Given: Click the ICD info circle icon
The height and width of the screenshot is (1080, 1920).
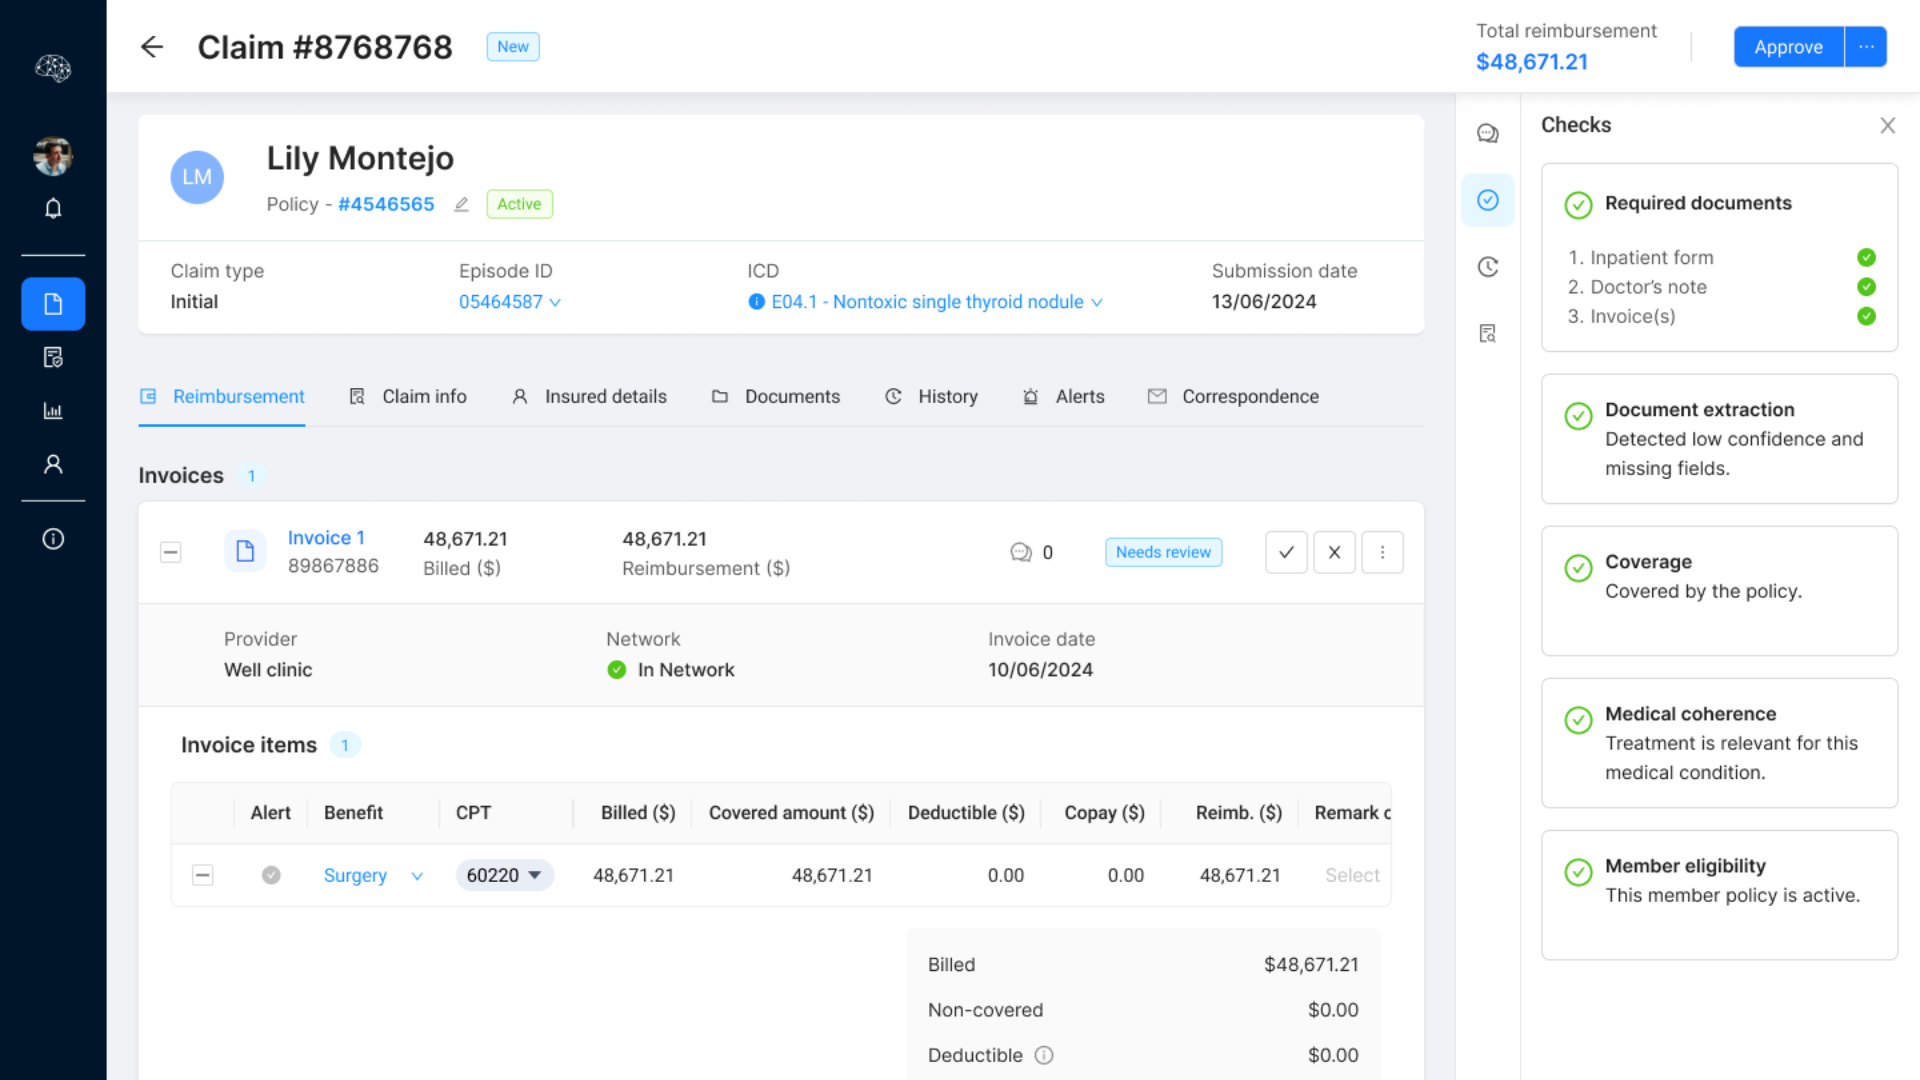Looking at the screenshot, I should (756, 302).
